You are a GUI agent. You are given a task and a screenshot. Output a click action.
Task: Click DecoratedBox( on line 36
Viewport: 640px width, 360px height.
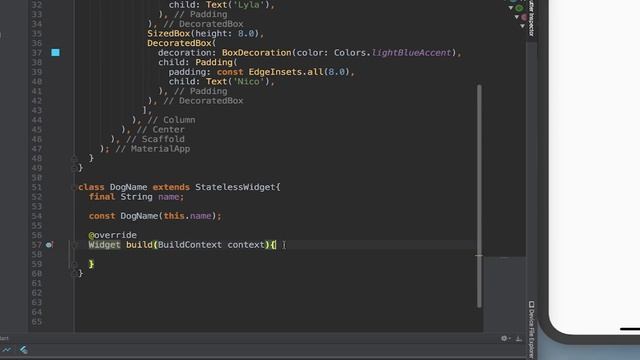click(182, 43)
